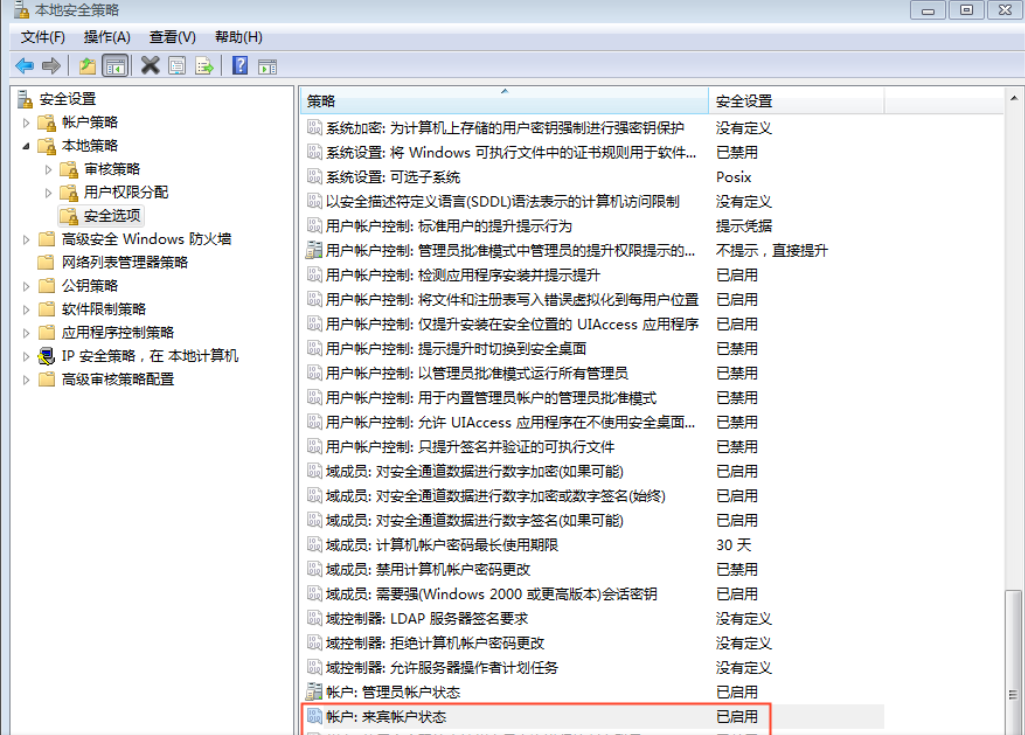Viewport: 1025px width, 735px height.
Task: Click icon of 帐户: 来宾帐户状态 policy
Action: [314, 716]
